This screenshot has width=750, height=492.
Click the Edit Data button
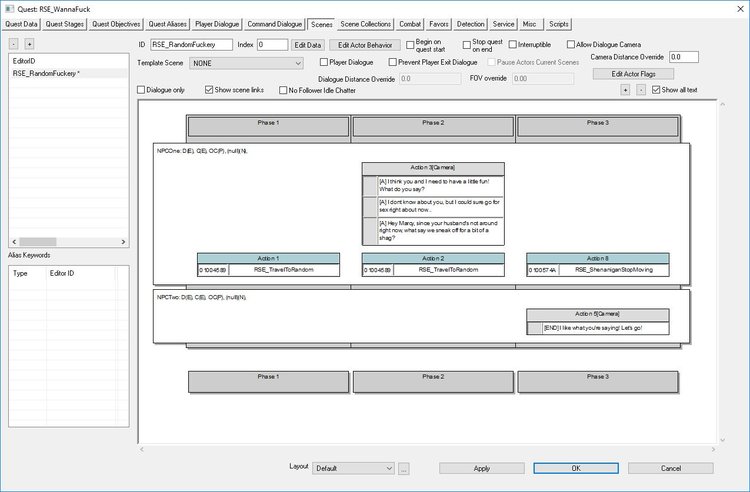tap(308, 45)
